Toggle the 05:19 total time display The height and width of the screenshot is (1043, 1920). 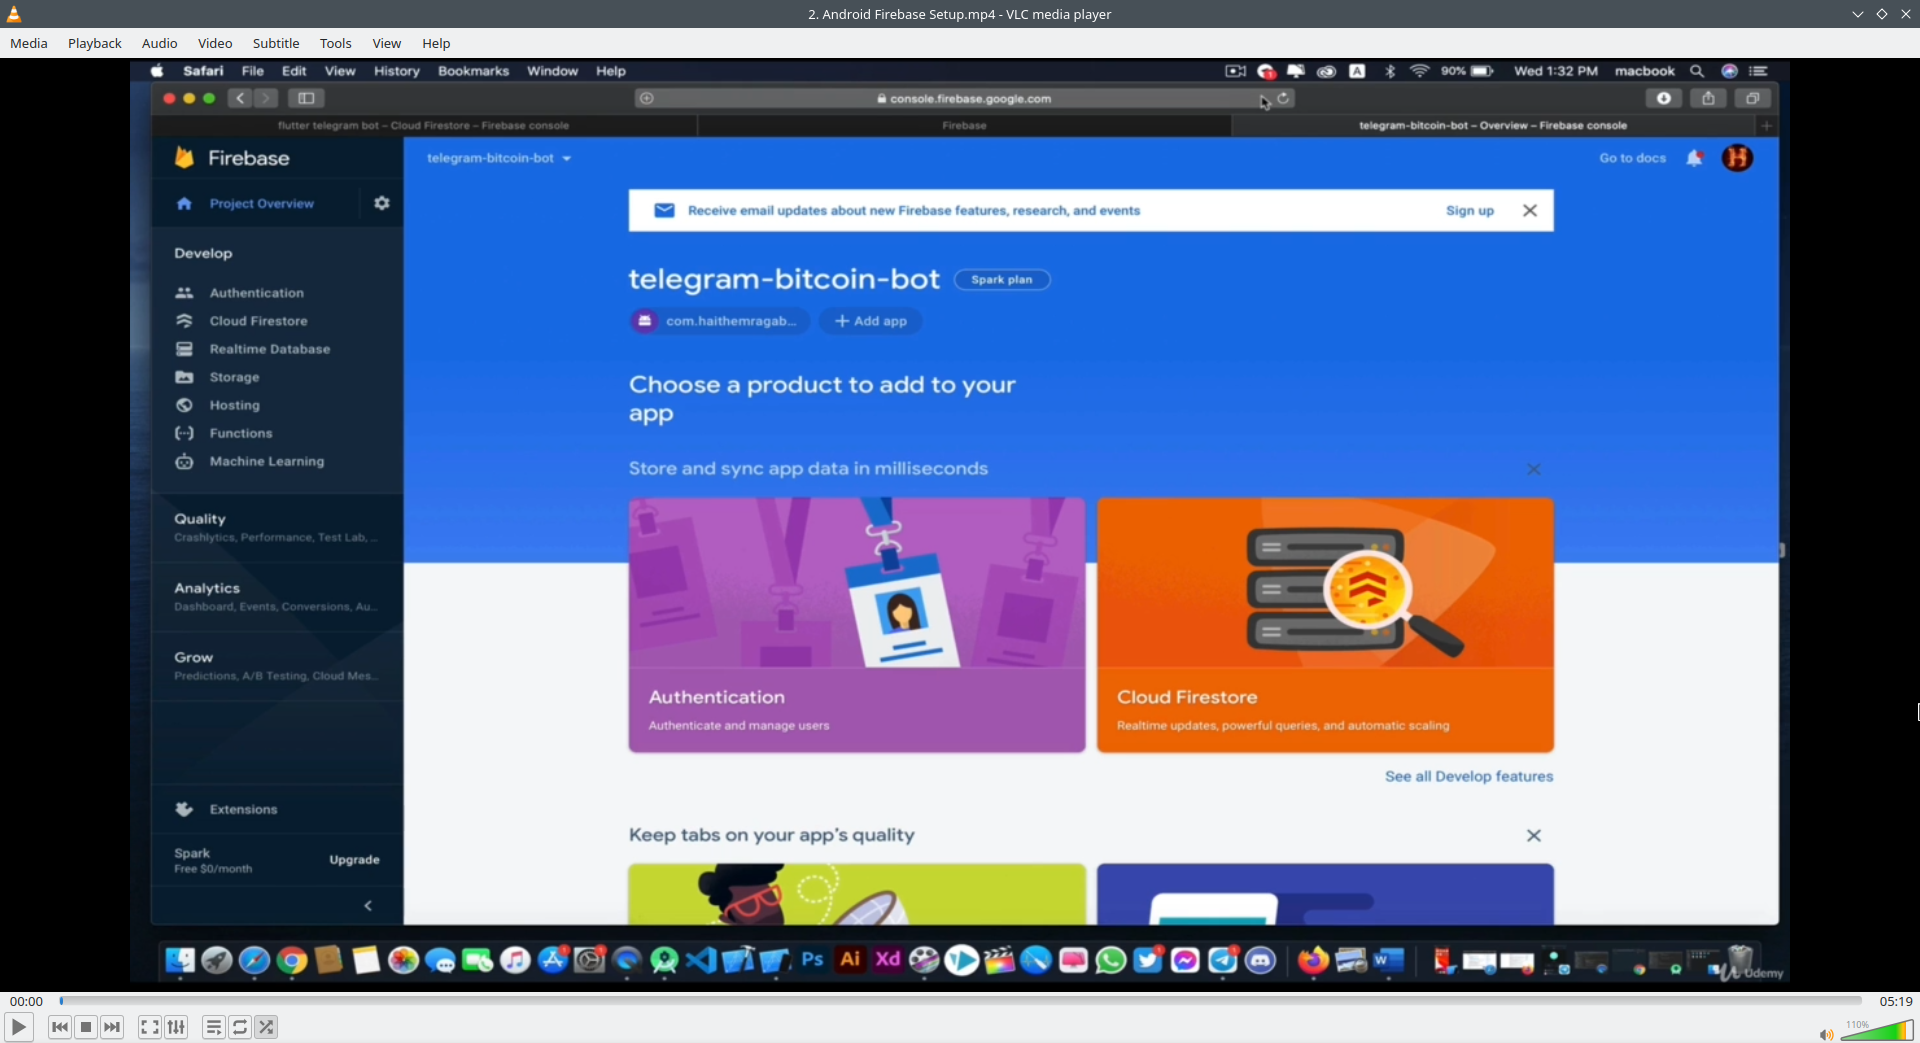(1895, 1001)
